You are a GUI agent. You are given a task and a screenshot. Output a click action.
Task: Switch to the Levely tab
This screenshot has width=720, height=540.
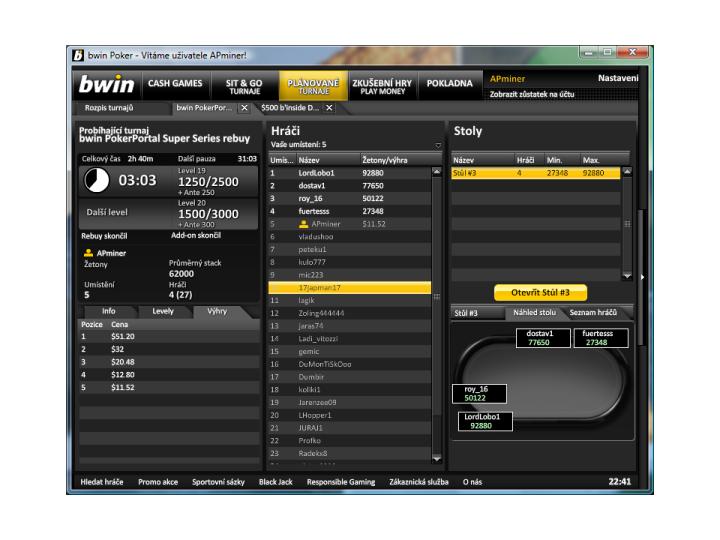[x=162, y=311]
